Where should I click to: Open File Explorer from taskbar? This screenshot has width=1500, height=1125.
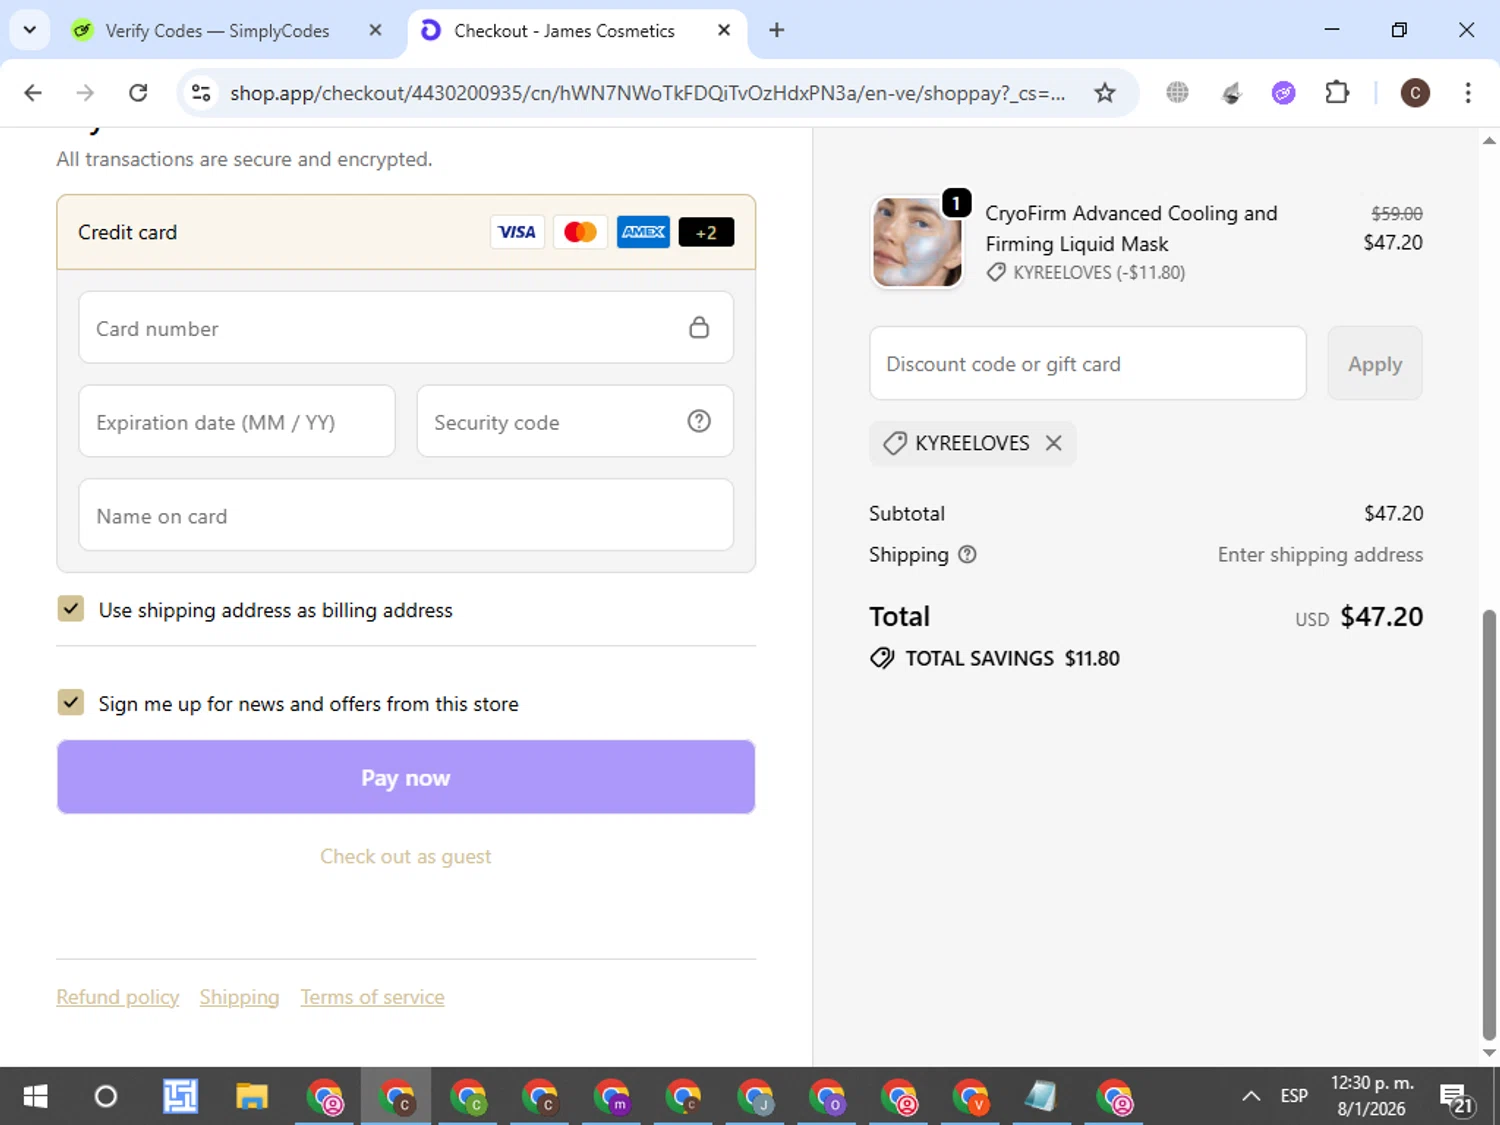click(252, 1097)
